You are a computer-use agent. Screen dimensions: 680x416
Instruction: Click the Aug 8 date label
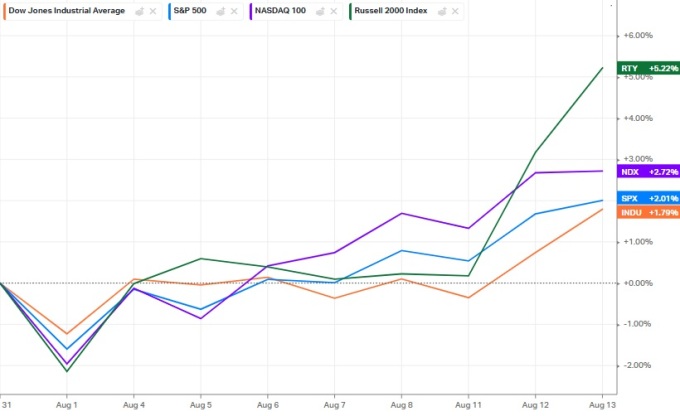point(402,405)
